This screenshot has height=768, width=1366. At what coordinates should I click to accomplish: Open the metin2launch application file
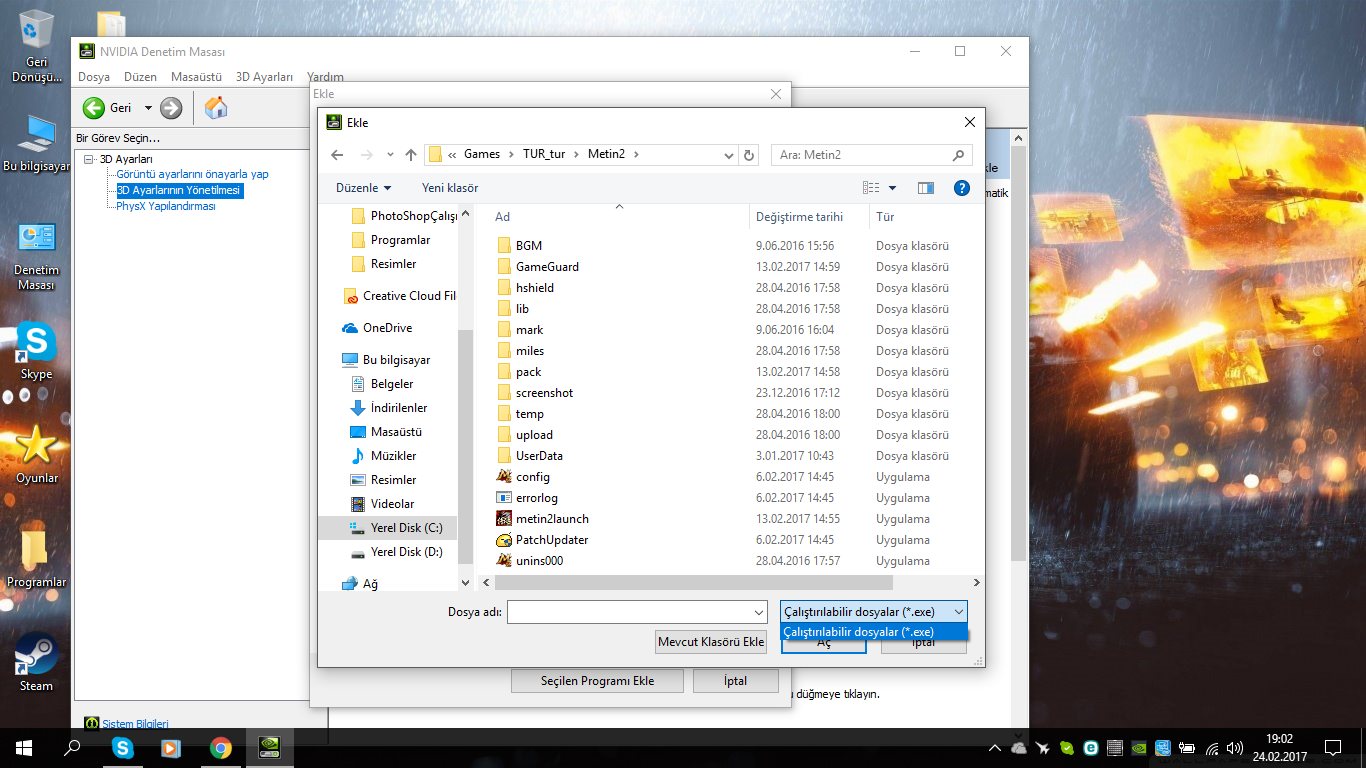[551, 519]
